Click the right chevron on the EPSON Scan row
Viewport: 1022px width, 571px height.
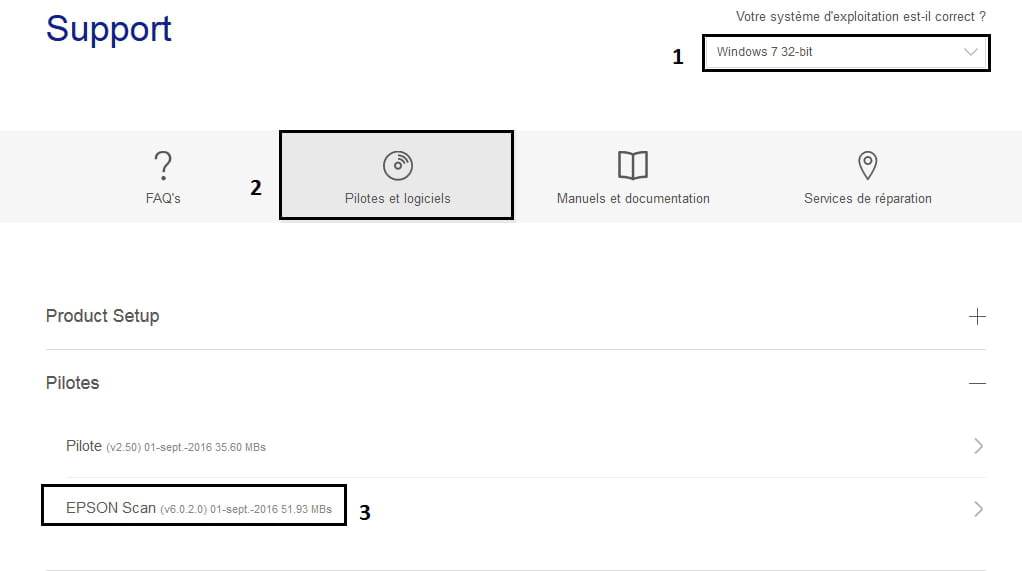978,509
